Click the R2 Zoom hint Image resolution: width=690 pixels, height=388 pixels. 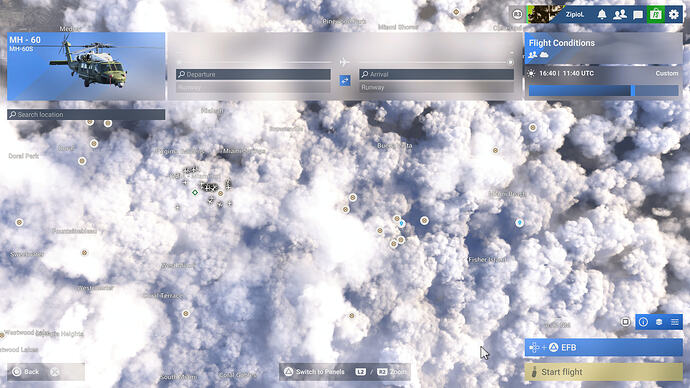(392, 372)
